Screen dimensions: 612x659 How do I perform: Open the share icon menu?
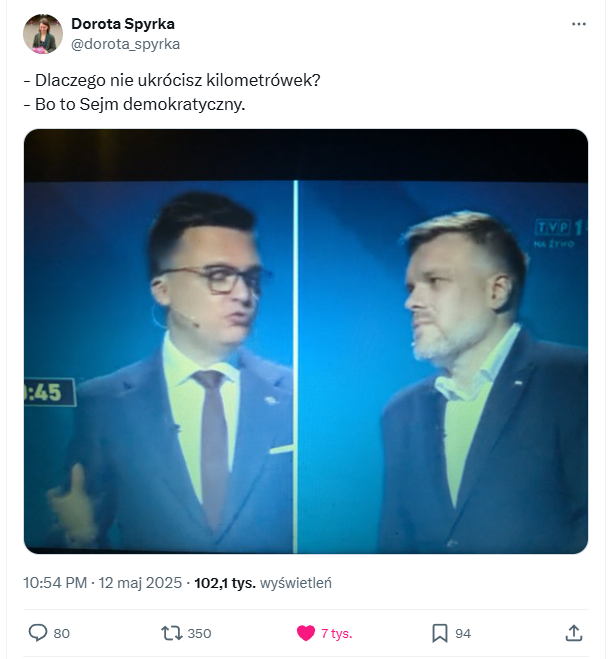pos(574,633)
